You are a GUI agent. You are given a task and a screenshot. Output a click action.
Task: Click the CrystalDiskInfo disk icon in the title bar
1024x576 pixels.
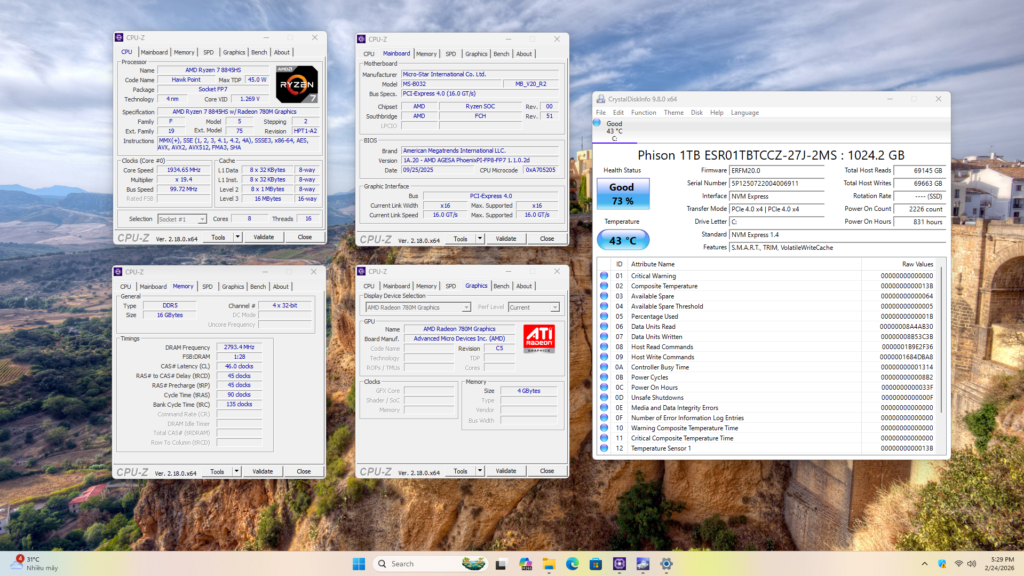(x=599, y=99)
